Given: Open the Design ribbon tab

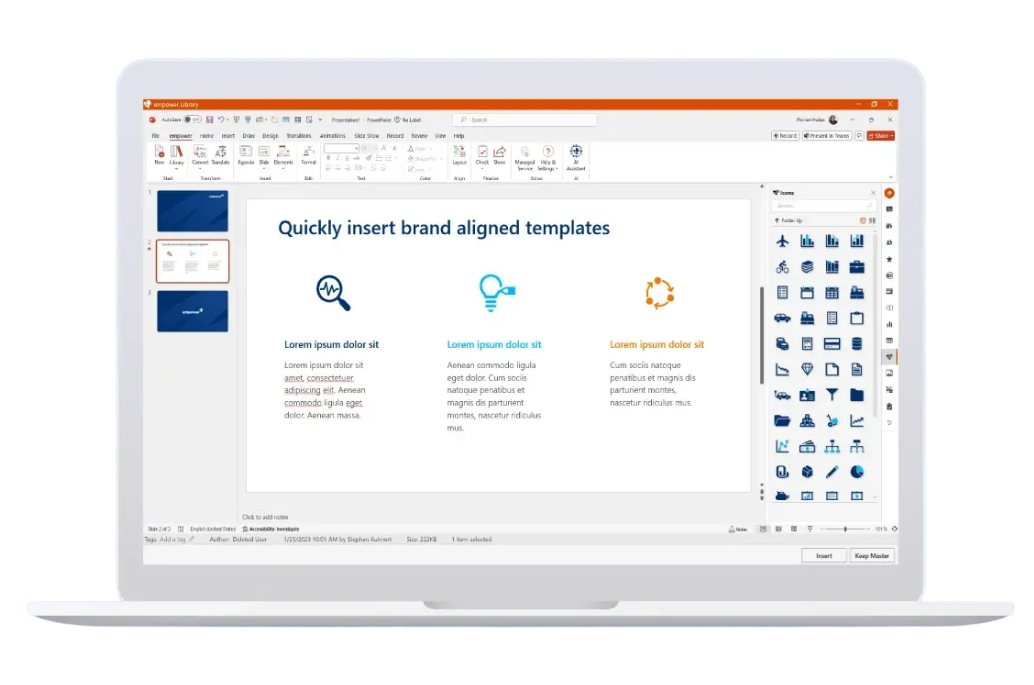Looking at the screenshot, I should click(270, 136).
